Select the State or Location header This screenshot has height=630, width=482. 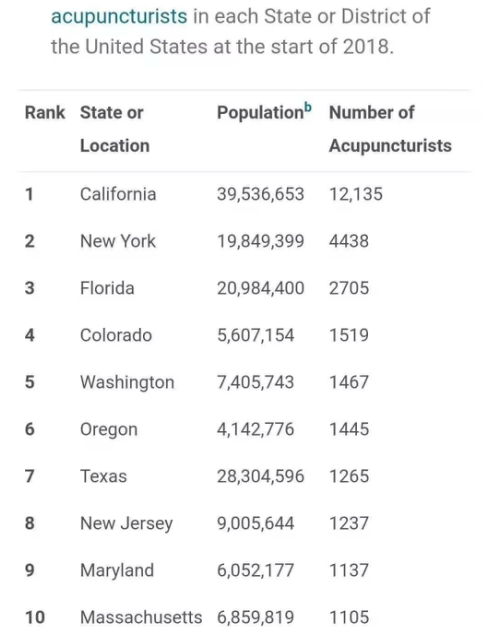pyautogui.click(x=115, y=129)
